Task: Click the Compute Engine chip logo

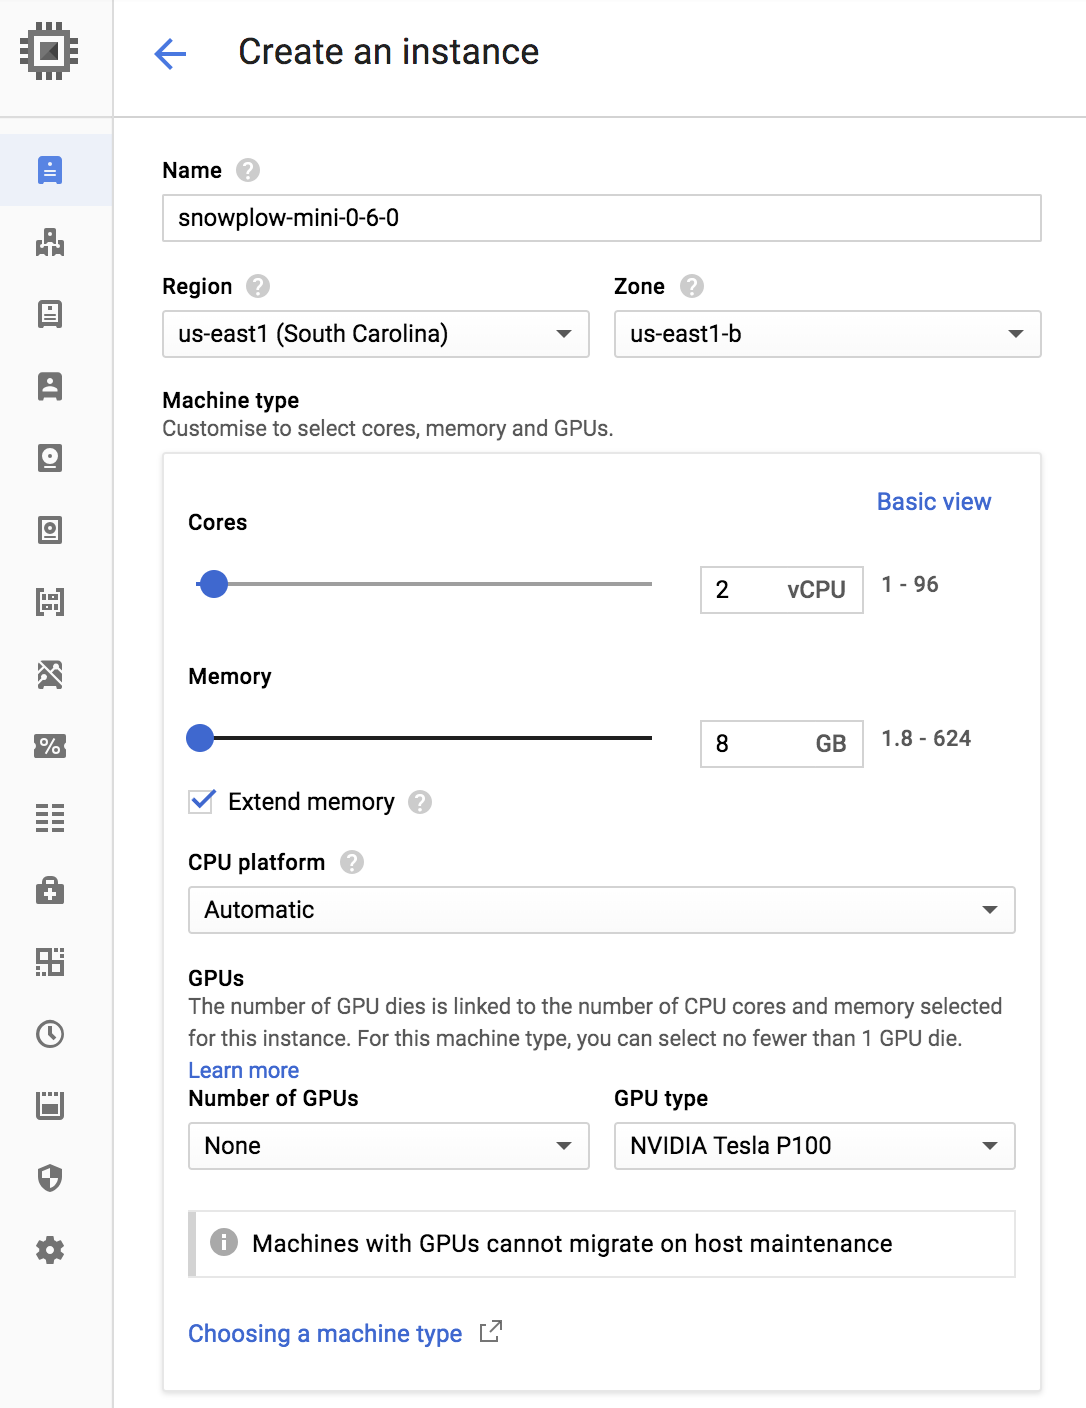Action: click(49, 51)
